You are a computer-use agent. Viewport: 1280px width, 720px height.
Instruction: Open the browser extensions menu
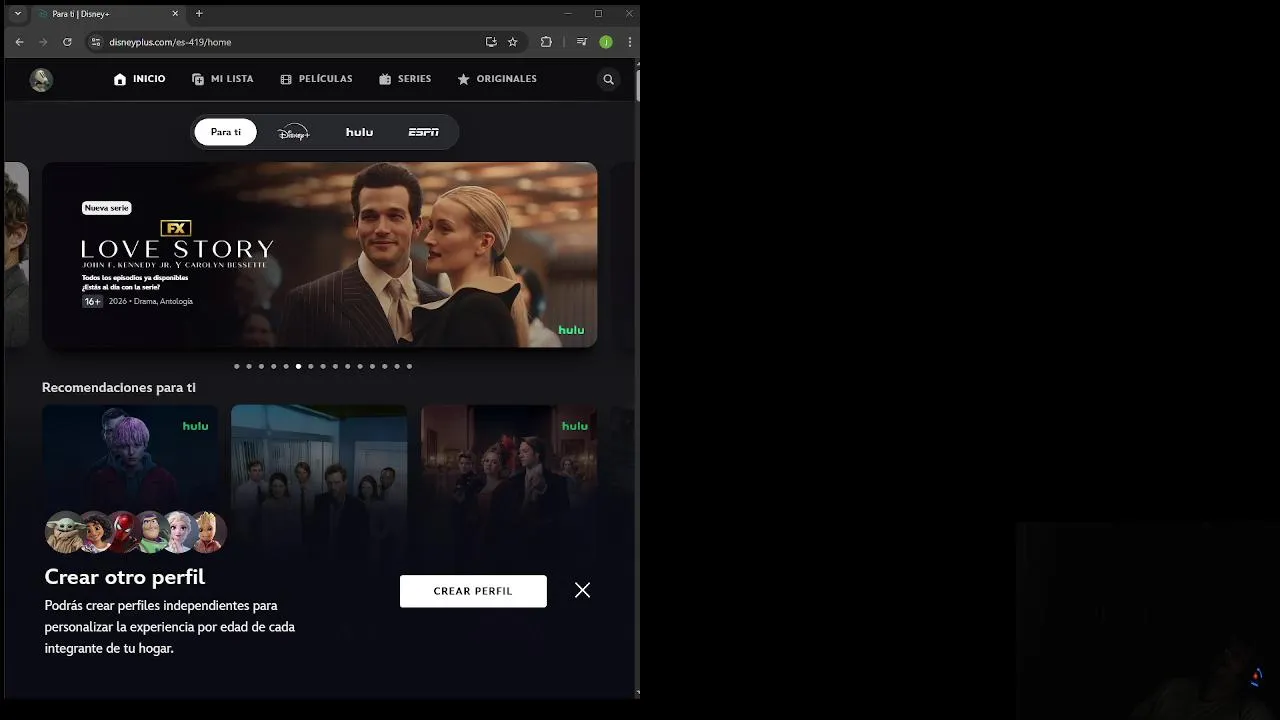546,42
